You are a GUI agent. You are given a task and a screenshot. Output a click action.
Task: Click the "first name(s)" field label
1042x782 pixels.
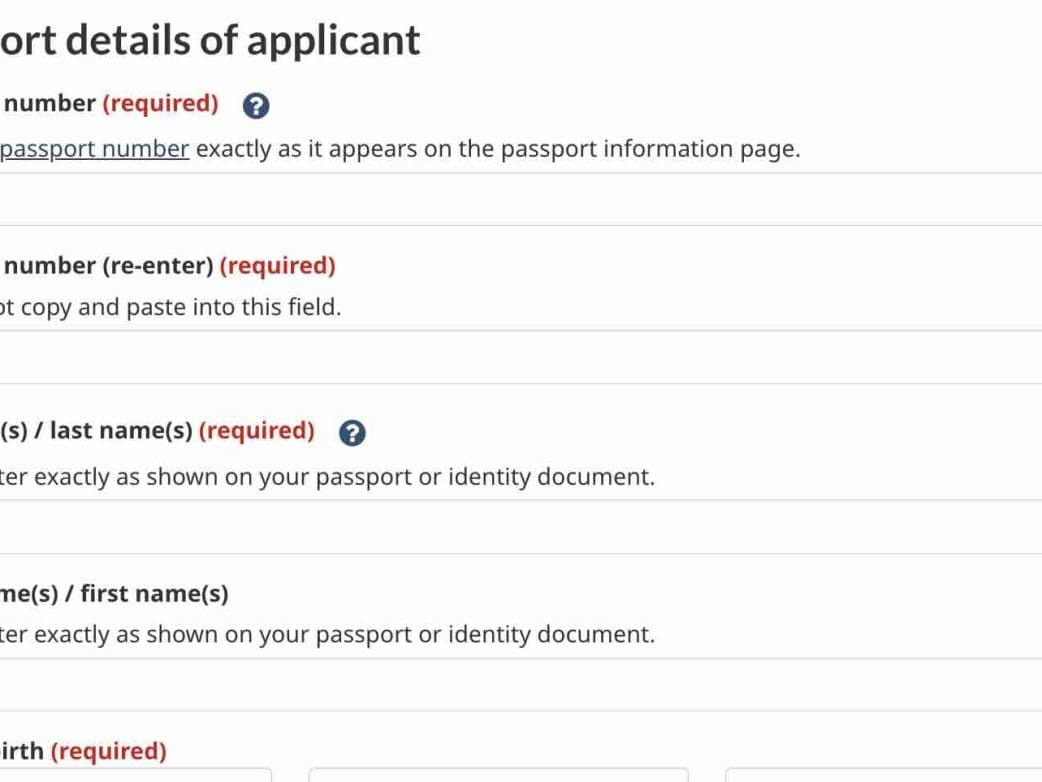(x=114, y=593)
